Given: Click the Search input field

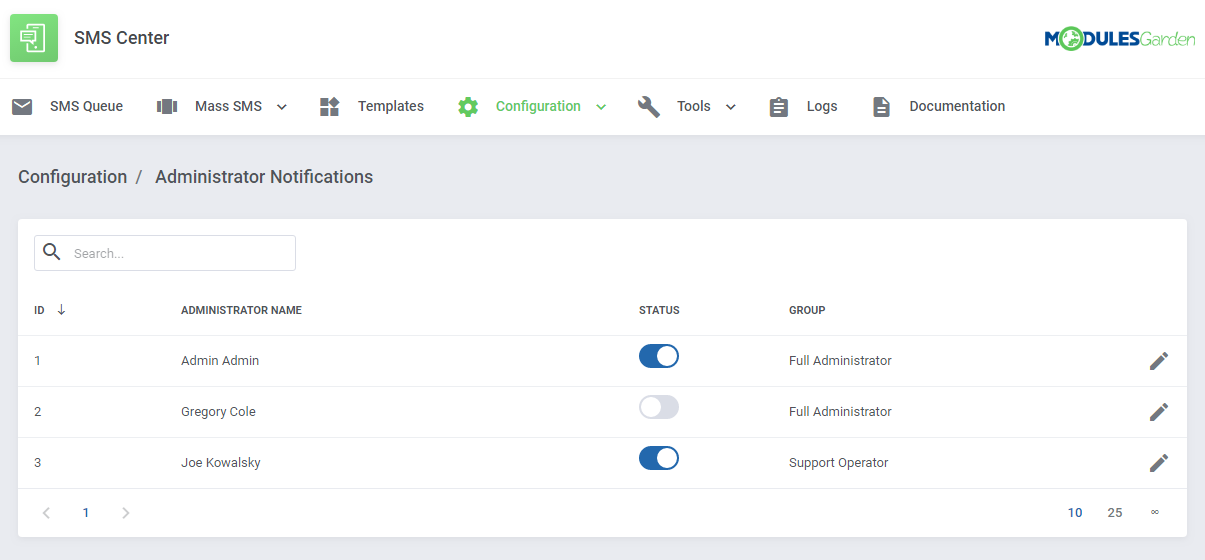Looking at the screenshot, I should tap(180, 254).
